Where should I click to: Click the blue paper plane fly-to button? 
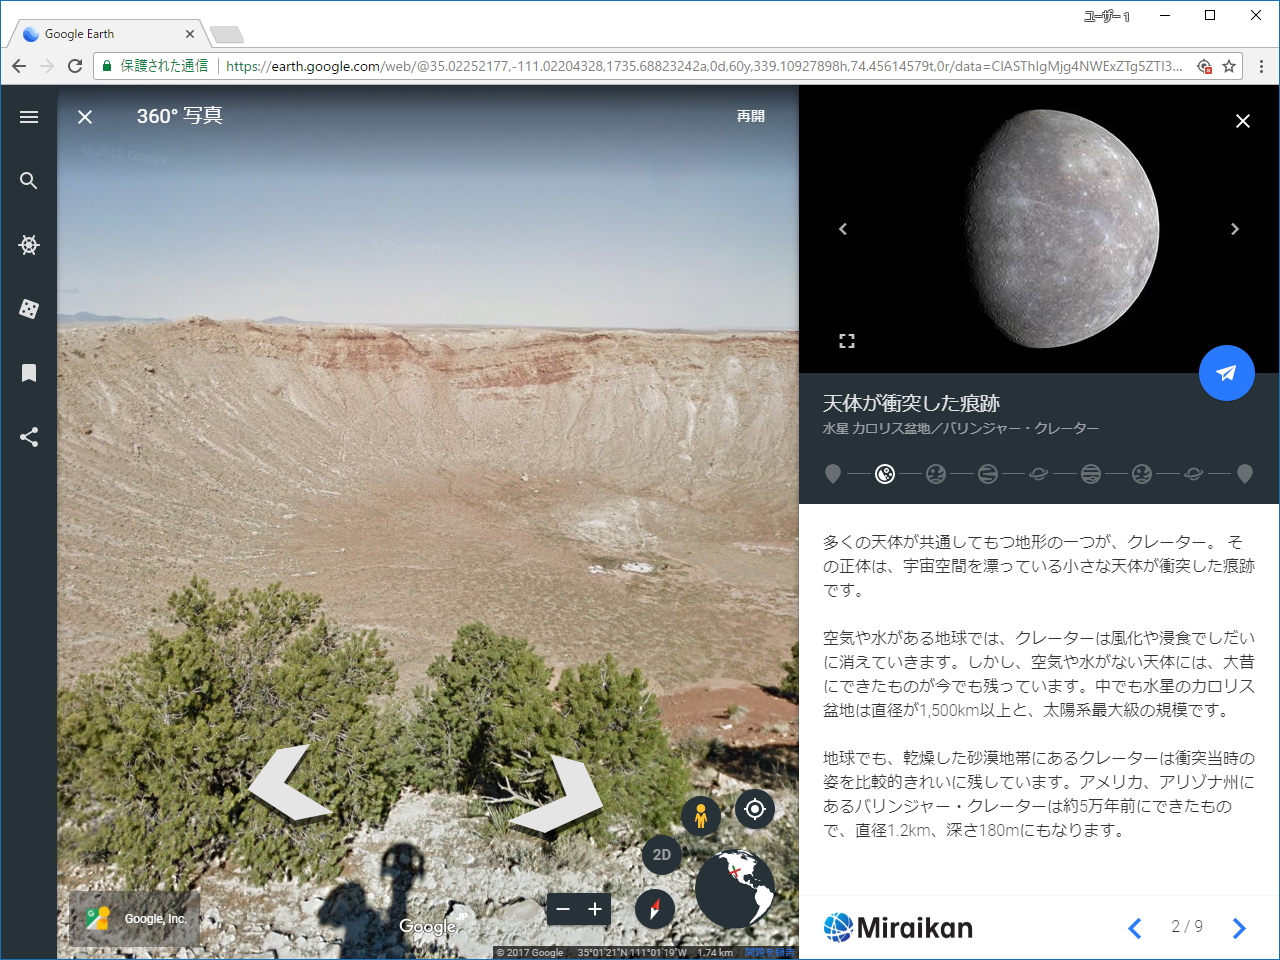click(x=1227, y=373)
